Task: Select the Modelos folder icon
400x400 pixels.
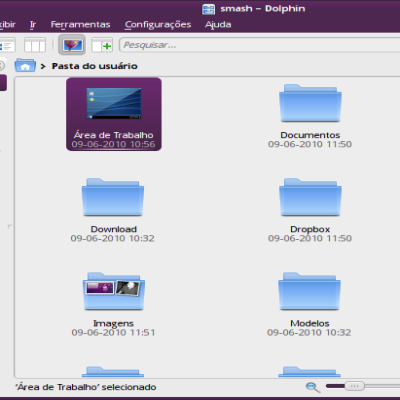Action: pos(309,292)
